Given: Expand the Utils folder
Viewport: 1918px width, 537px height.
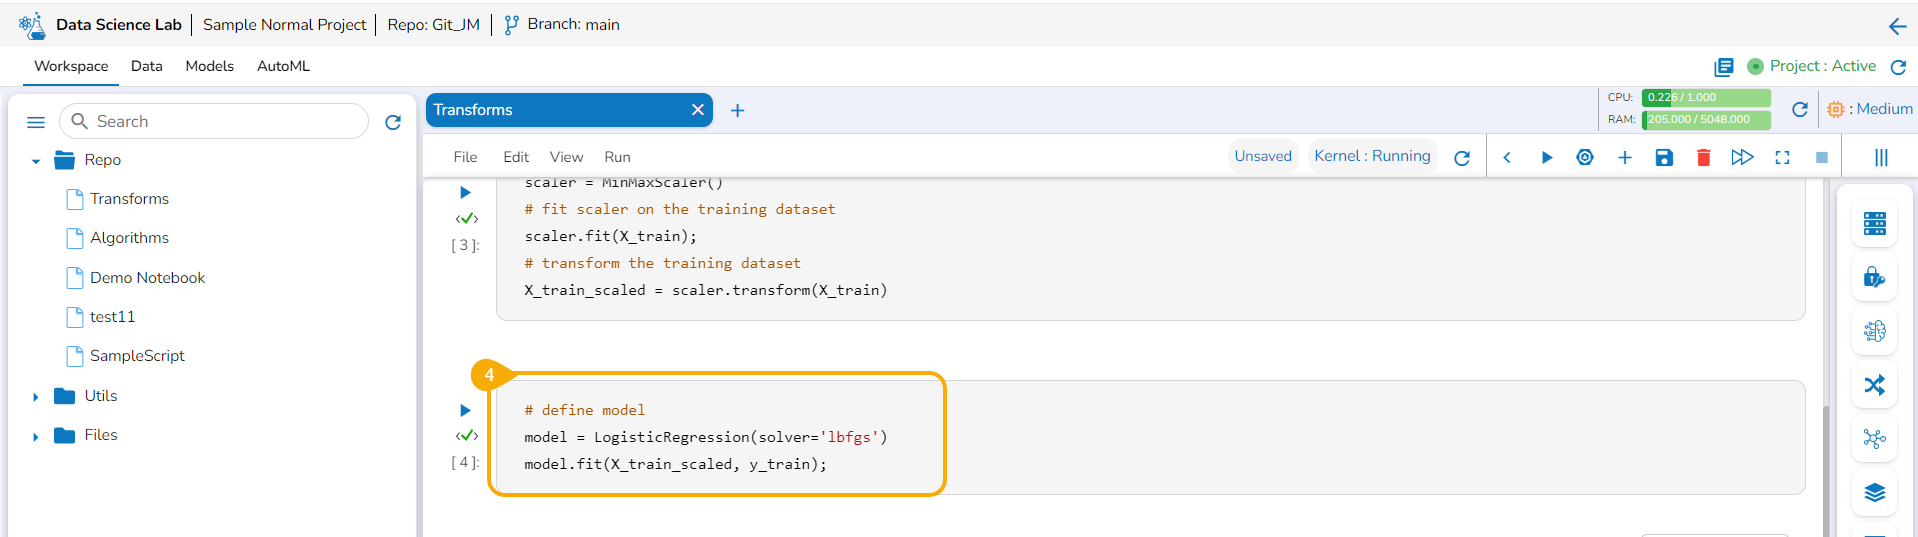Looking at the screenshot, I should pyautogui.click(x=36, y=397).
